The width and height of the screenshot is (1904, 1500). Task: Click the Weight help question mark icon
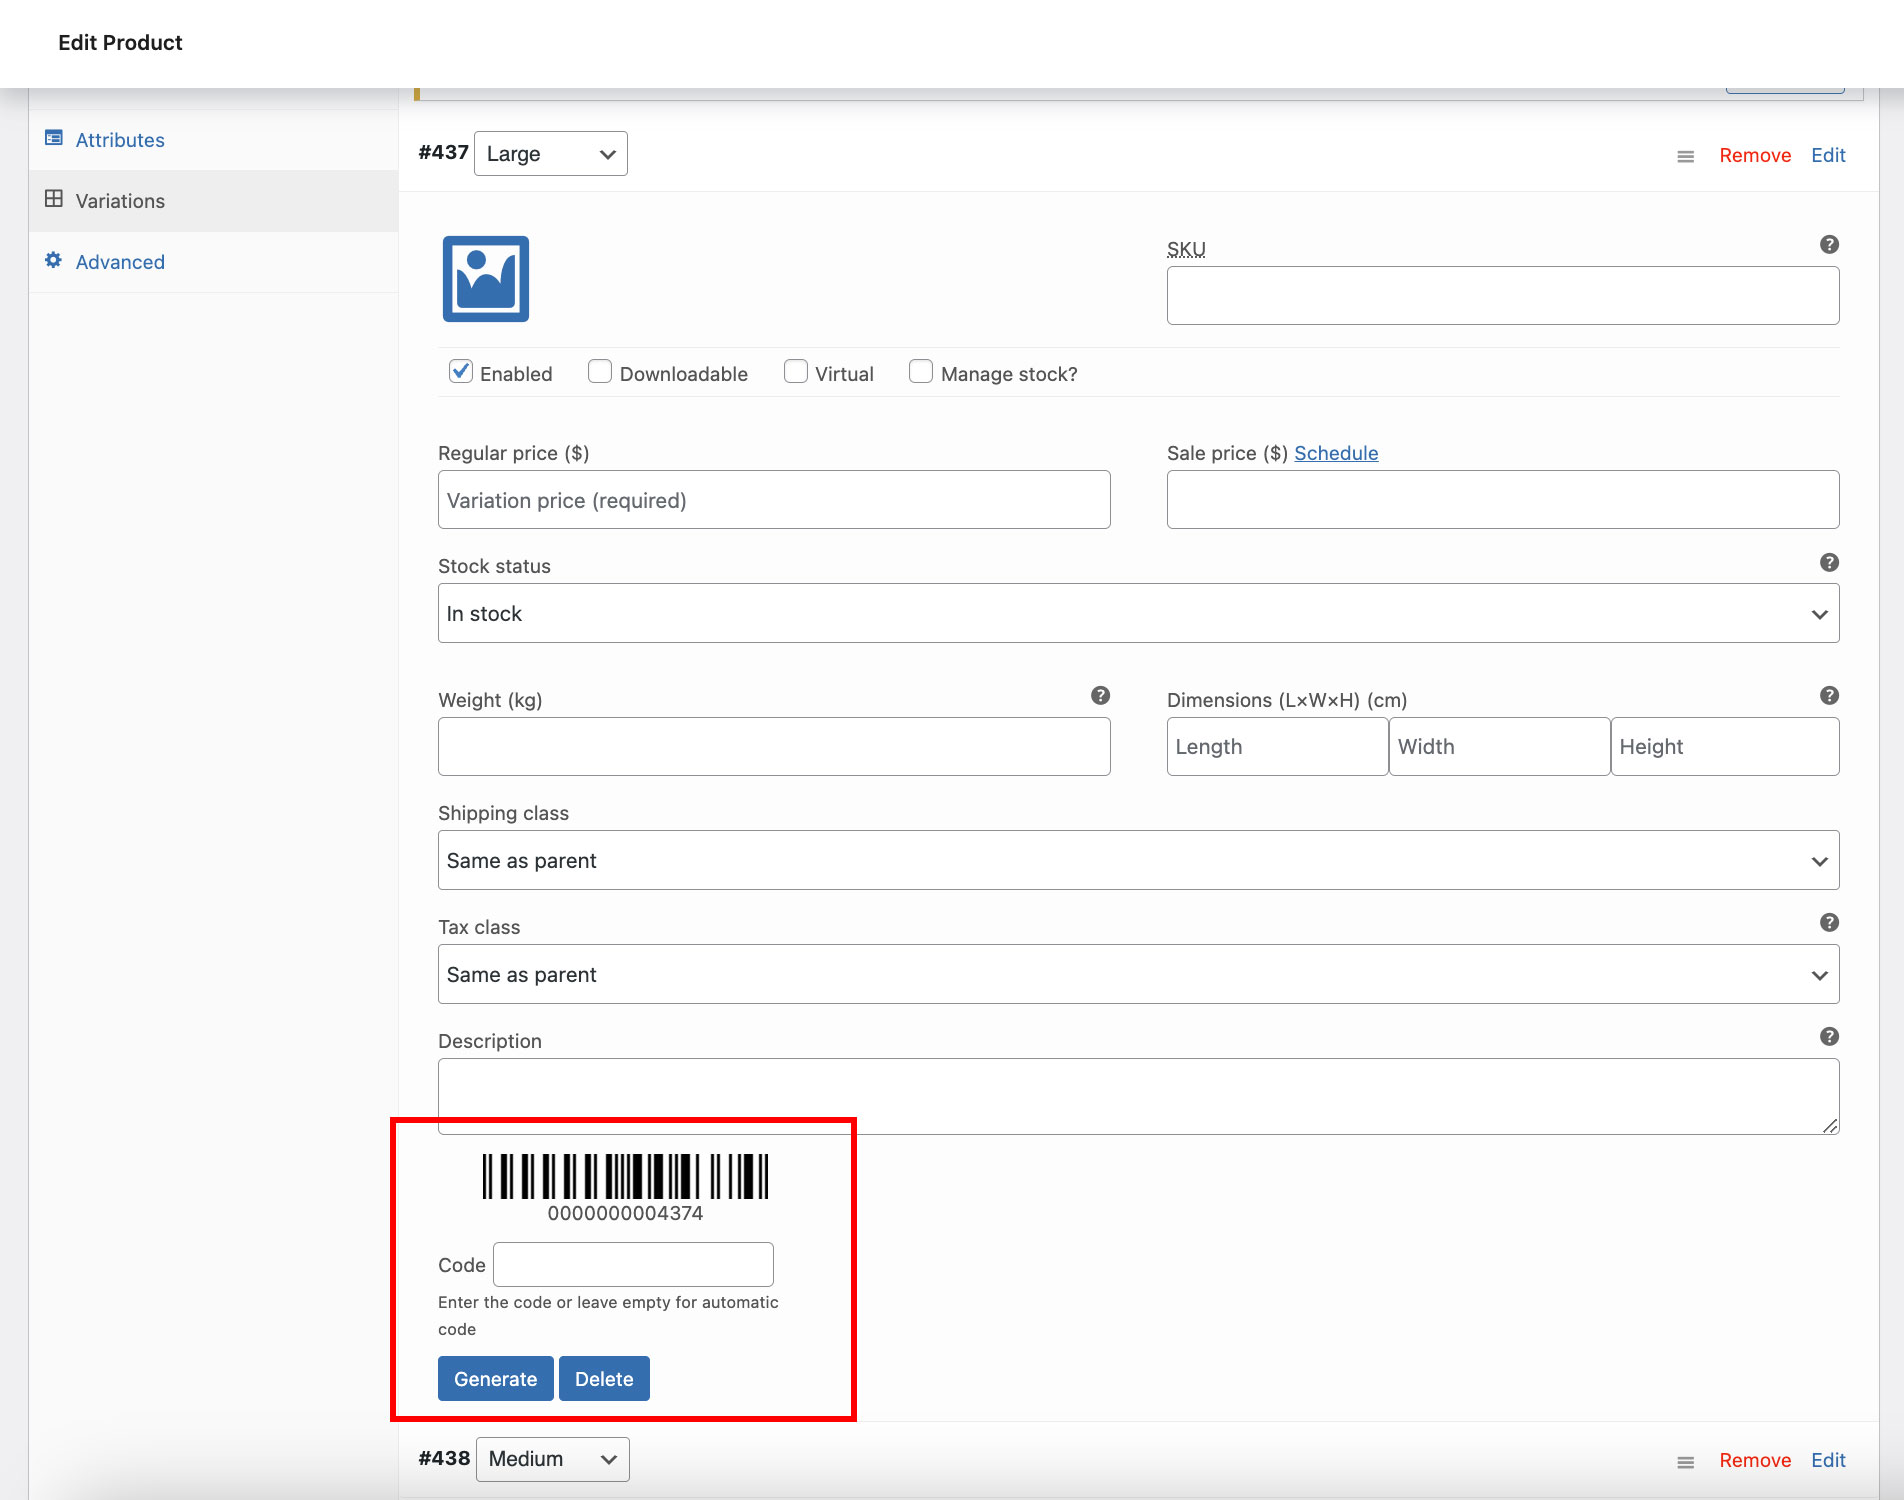1100,696
